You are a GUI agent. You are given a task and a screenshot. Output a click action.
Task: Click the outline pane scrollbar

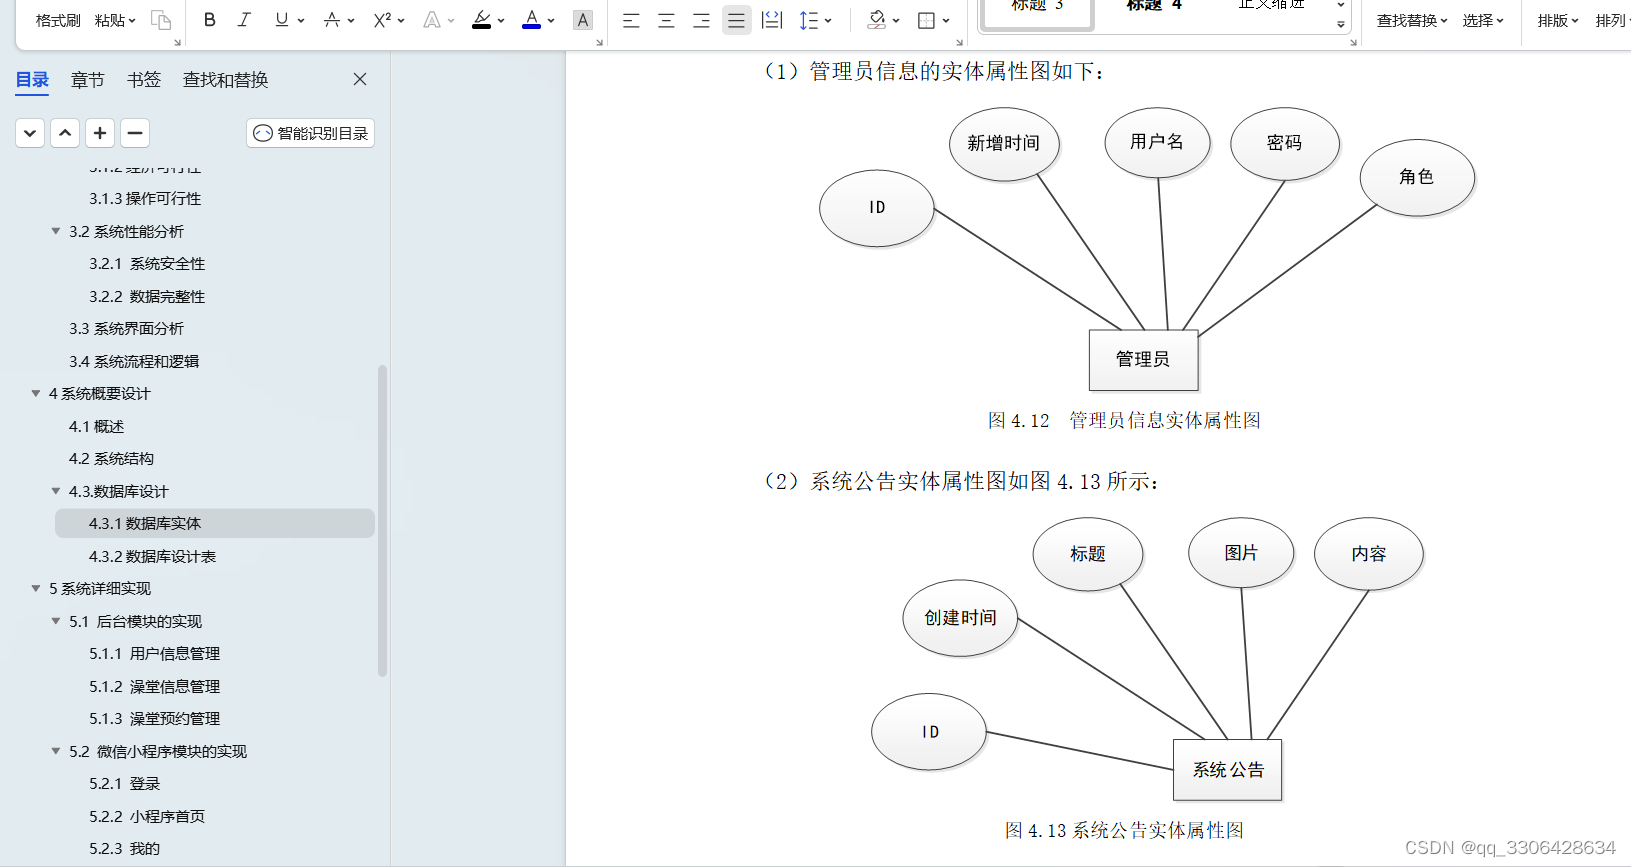[x=382, y=520]
